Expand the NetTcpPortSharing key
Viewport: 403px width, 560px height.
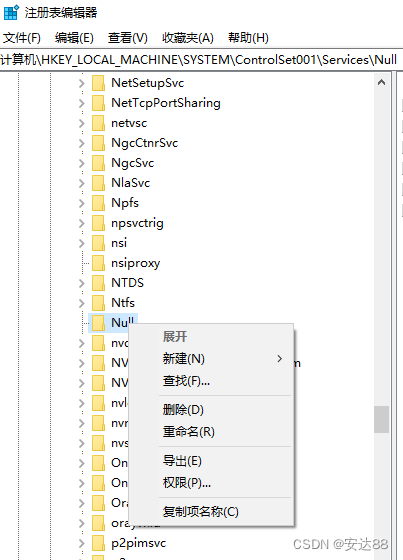point(82,103)
